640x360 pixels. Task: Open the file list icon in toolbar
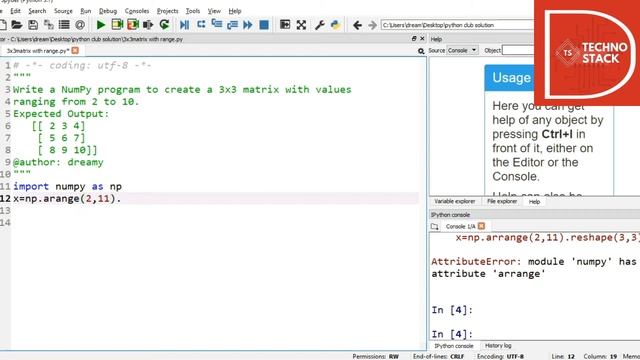64,25
